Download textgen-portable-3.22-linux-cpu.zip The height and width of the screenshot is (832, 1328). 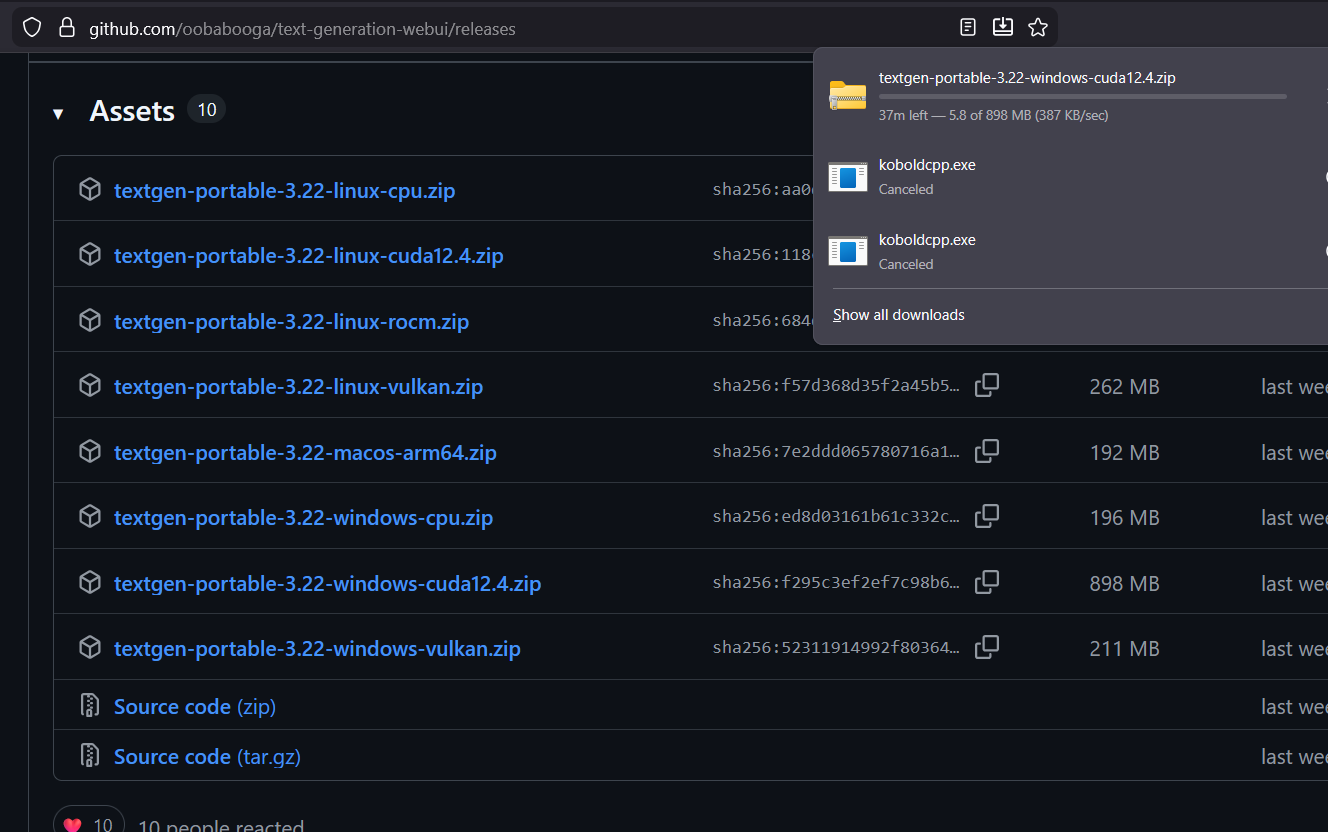pos(284,190)
